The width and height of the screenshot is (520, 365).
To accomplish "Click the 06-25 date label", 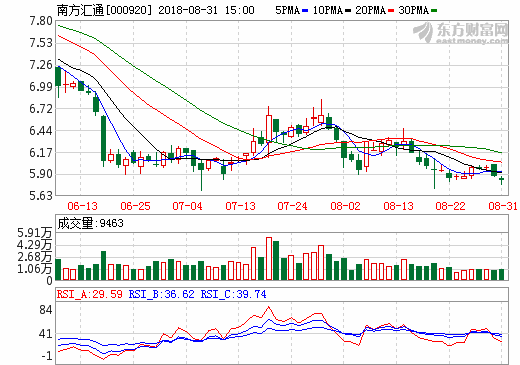I will click(135, 206).
